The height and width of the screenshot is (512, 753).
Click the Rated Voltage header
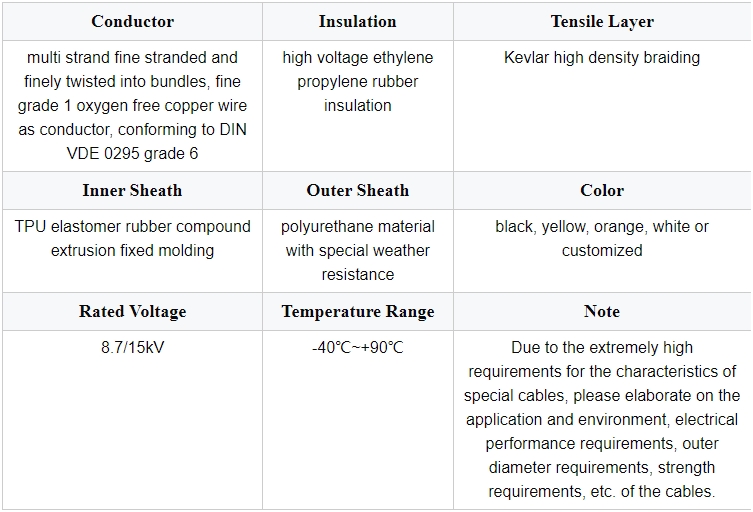(133, 312)
